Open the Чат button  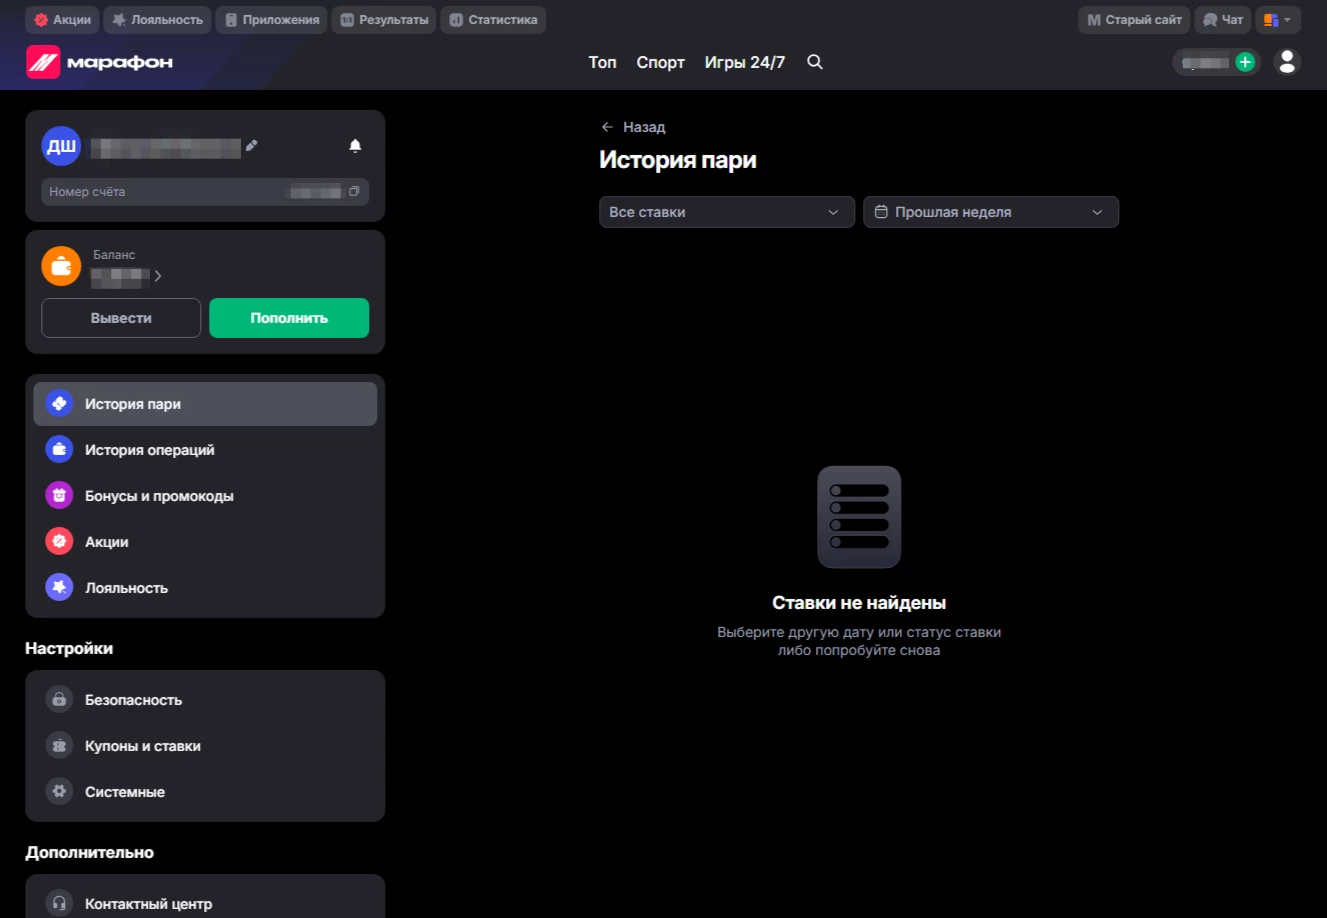coord(1223,20)
